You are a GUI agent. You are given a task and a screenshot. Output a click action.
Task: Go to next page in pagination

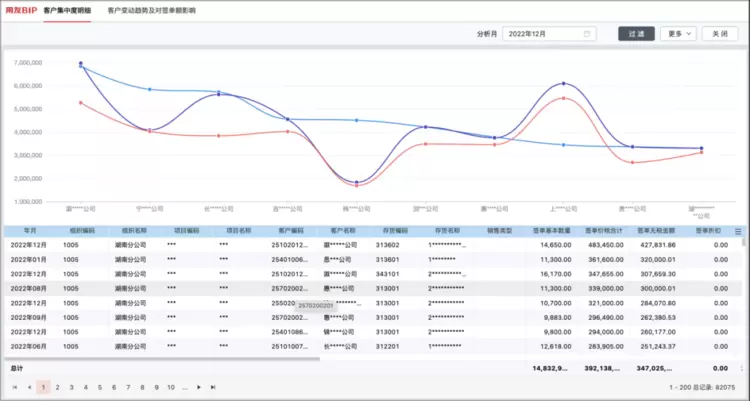199,386
